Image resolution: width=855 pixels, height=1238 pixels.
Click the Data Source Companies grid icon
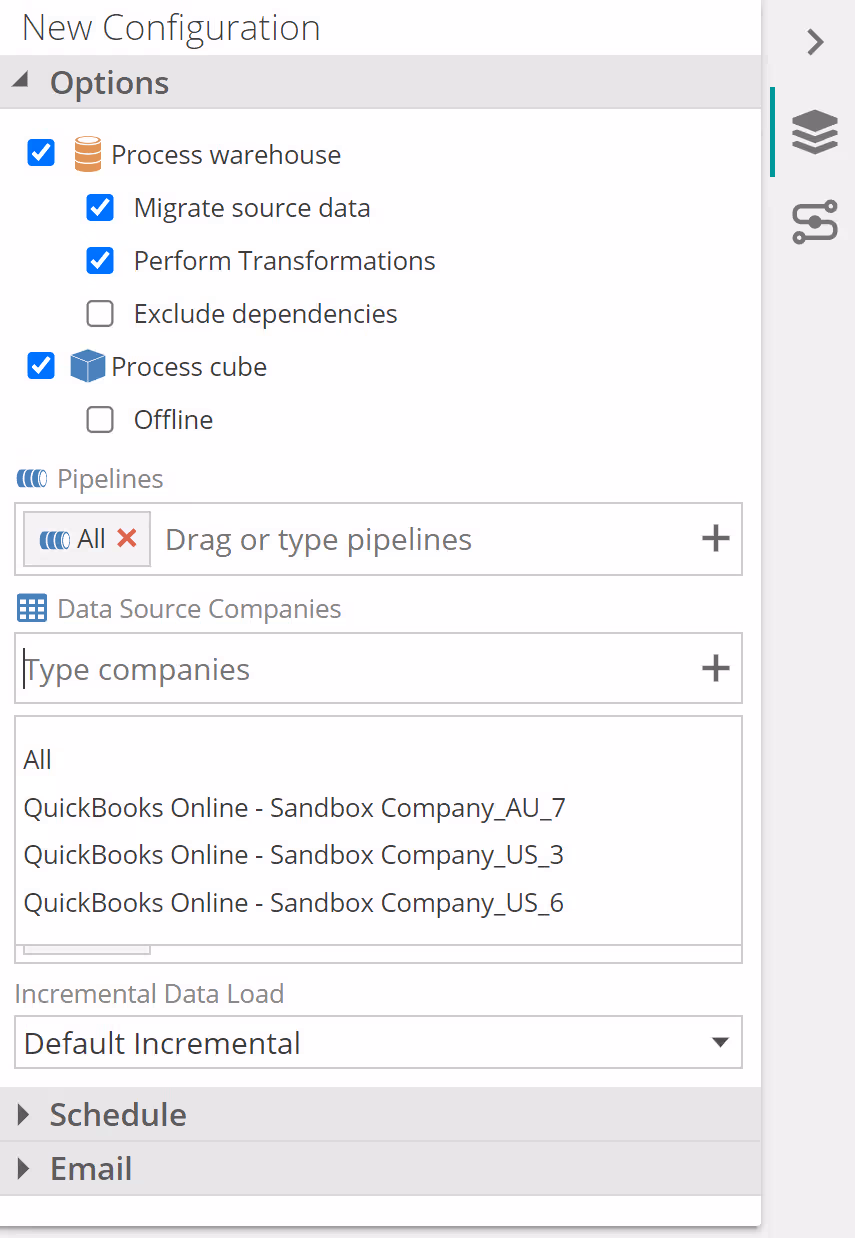pos(32,609)
